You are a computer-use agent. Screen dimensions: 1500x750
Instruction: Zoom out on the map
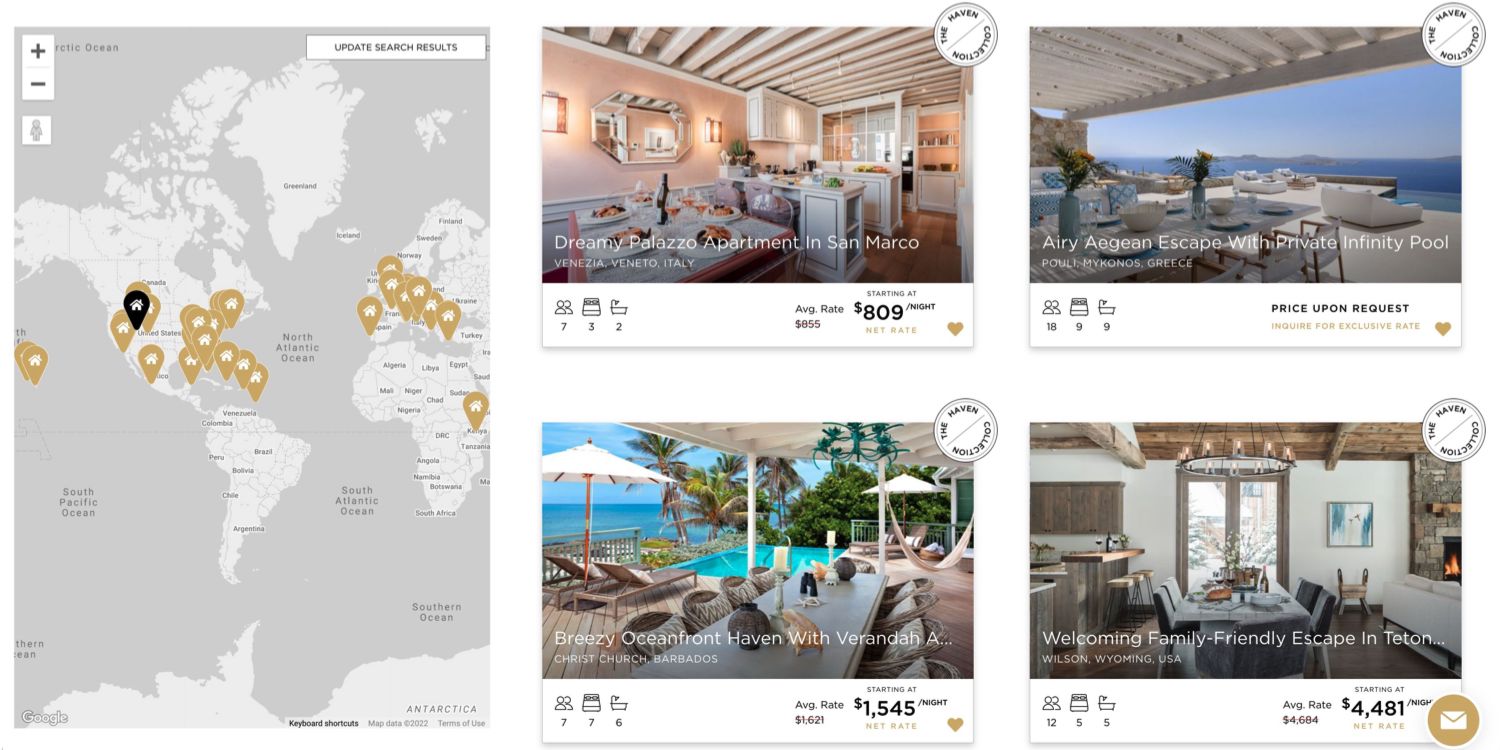coord(38,83)
